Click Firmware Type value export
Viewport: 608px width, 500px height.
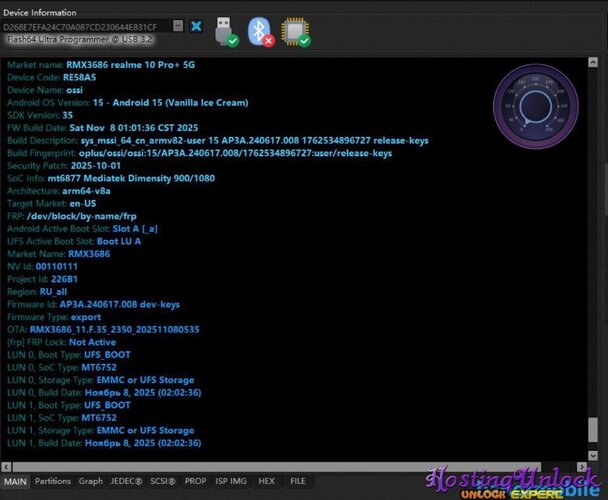click(x=86, y=317)
